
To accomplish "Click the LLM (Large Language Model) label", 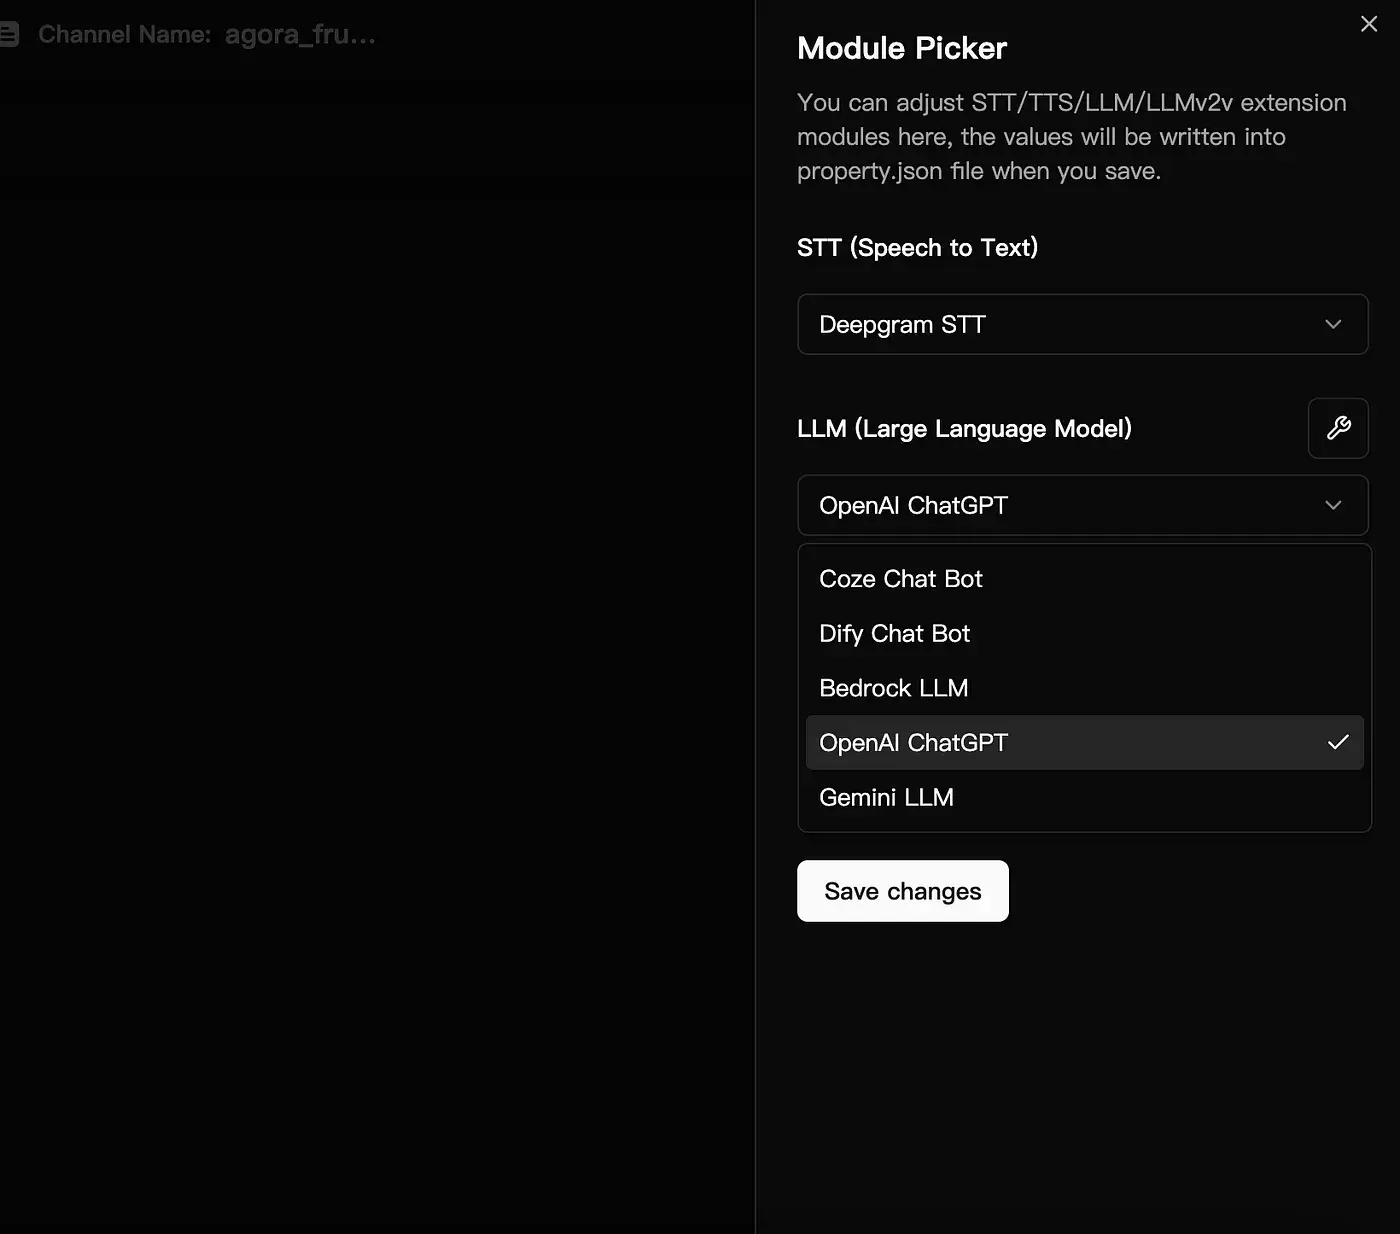I will (x=964, y=428).
